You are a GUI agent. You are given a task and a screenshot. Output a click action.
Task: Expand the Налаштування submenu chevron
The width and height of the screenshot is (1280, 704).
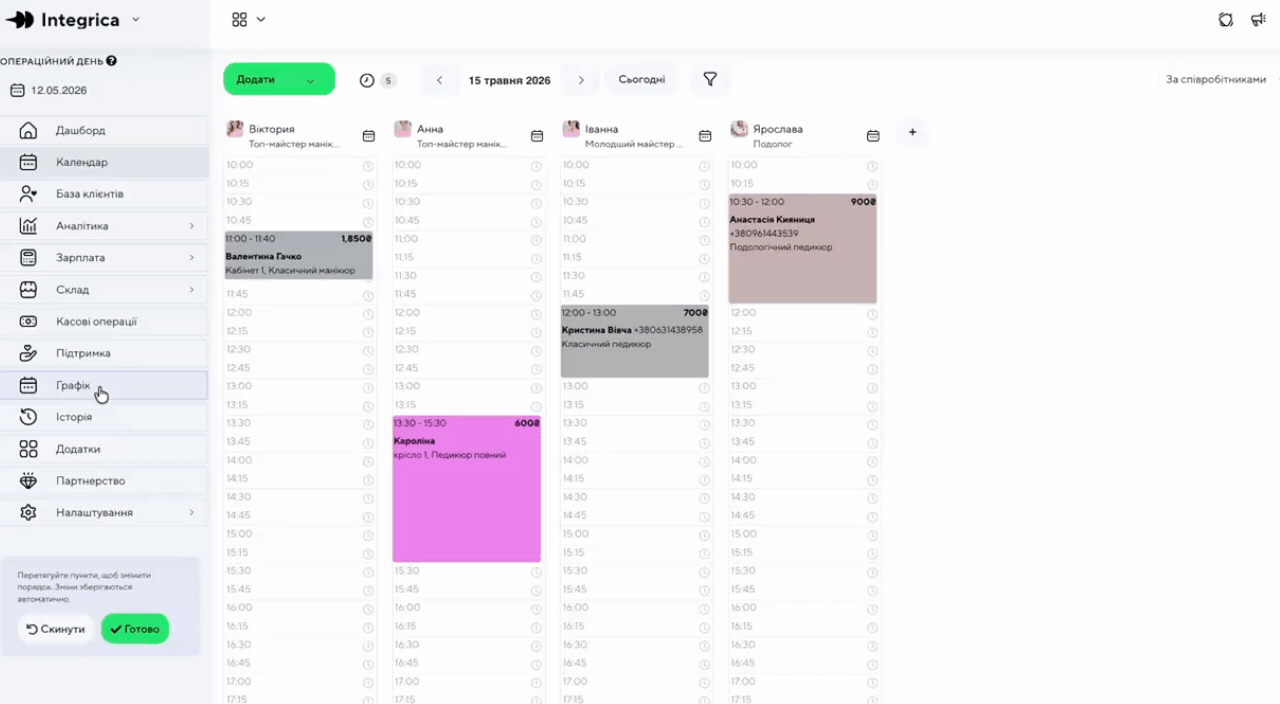(x=191, y=513)
